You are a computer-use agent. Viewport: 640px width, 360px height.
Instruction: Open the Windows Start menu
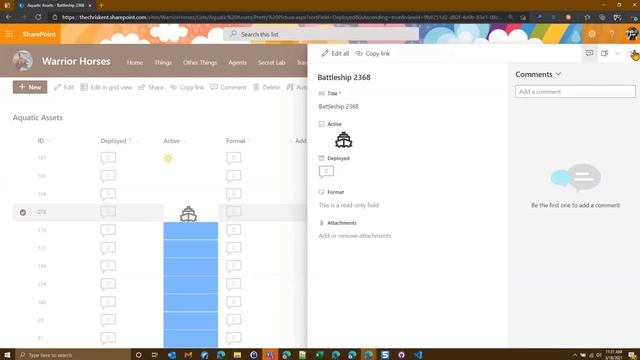click(x=7, y=355)
